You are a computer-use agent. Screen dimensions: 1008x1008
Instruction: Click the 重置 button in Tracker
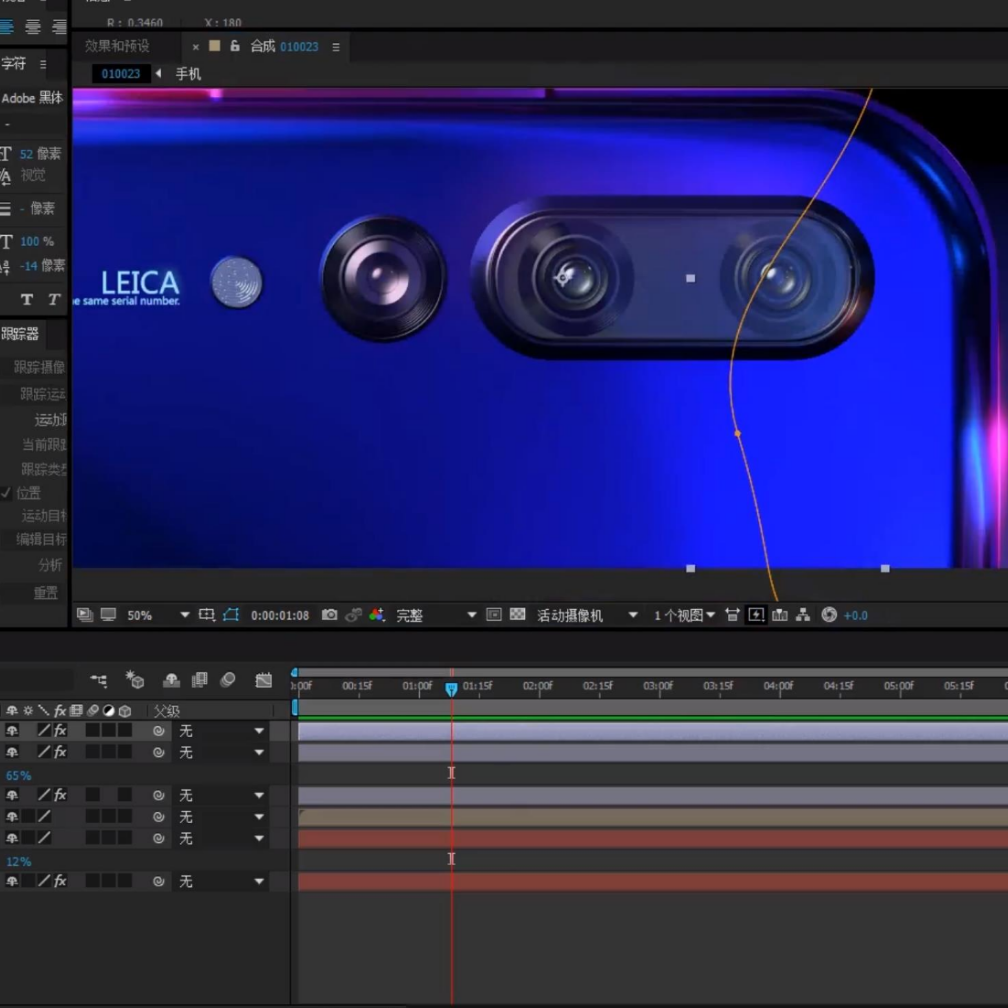click(x=46, y=592)
